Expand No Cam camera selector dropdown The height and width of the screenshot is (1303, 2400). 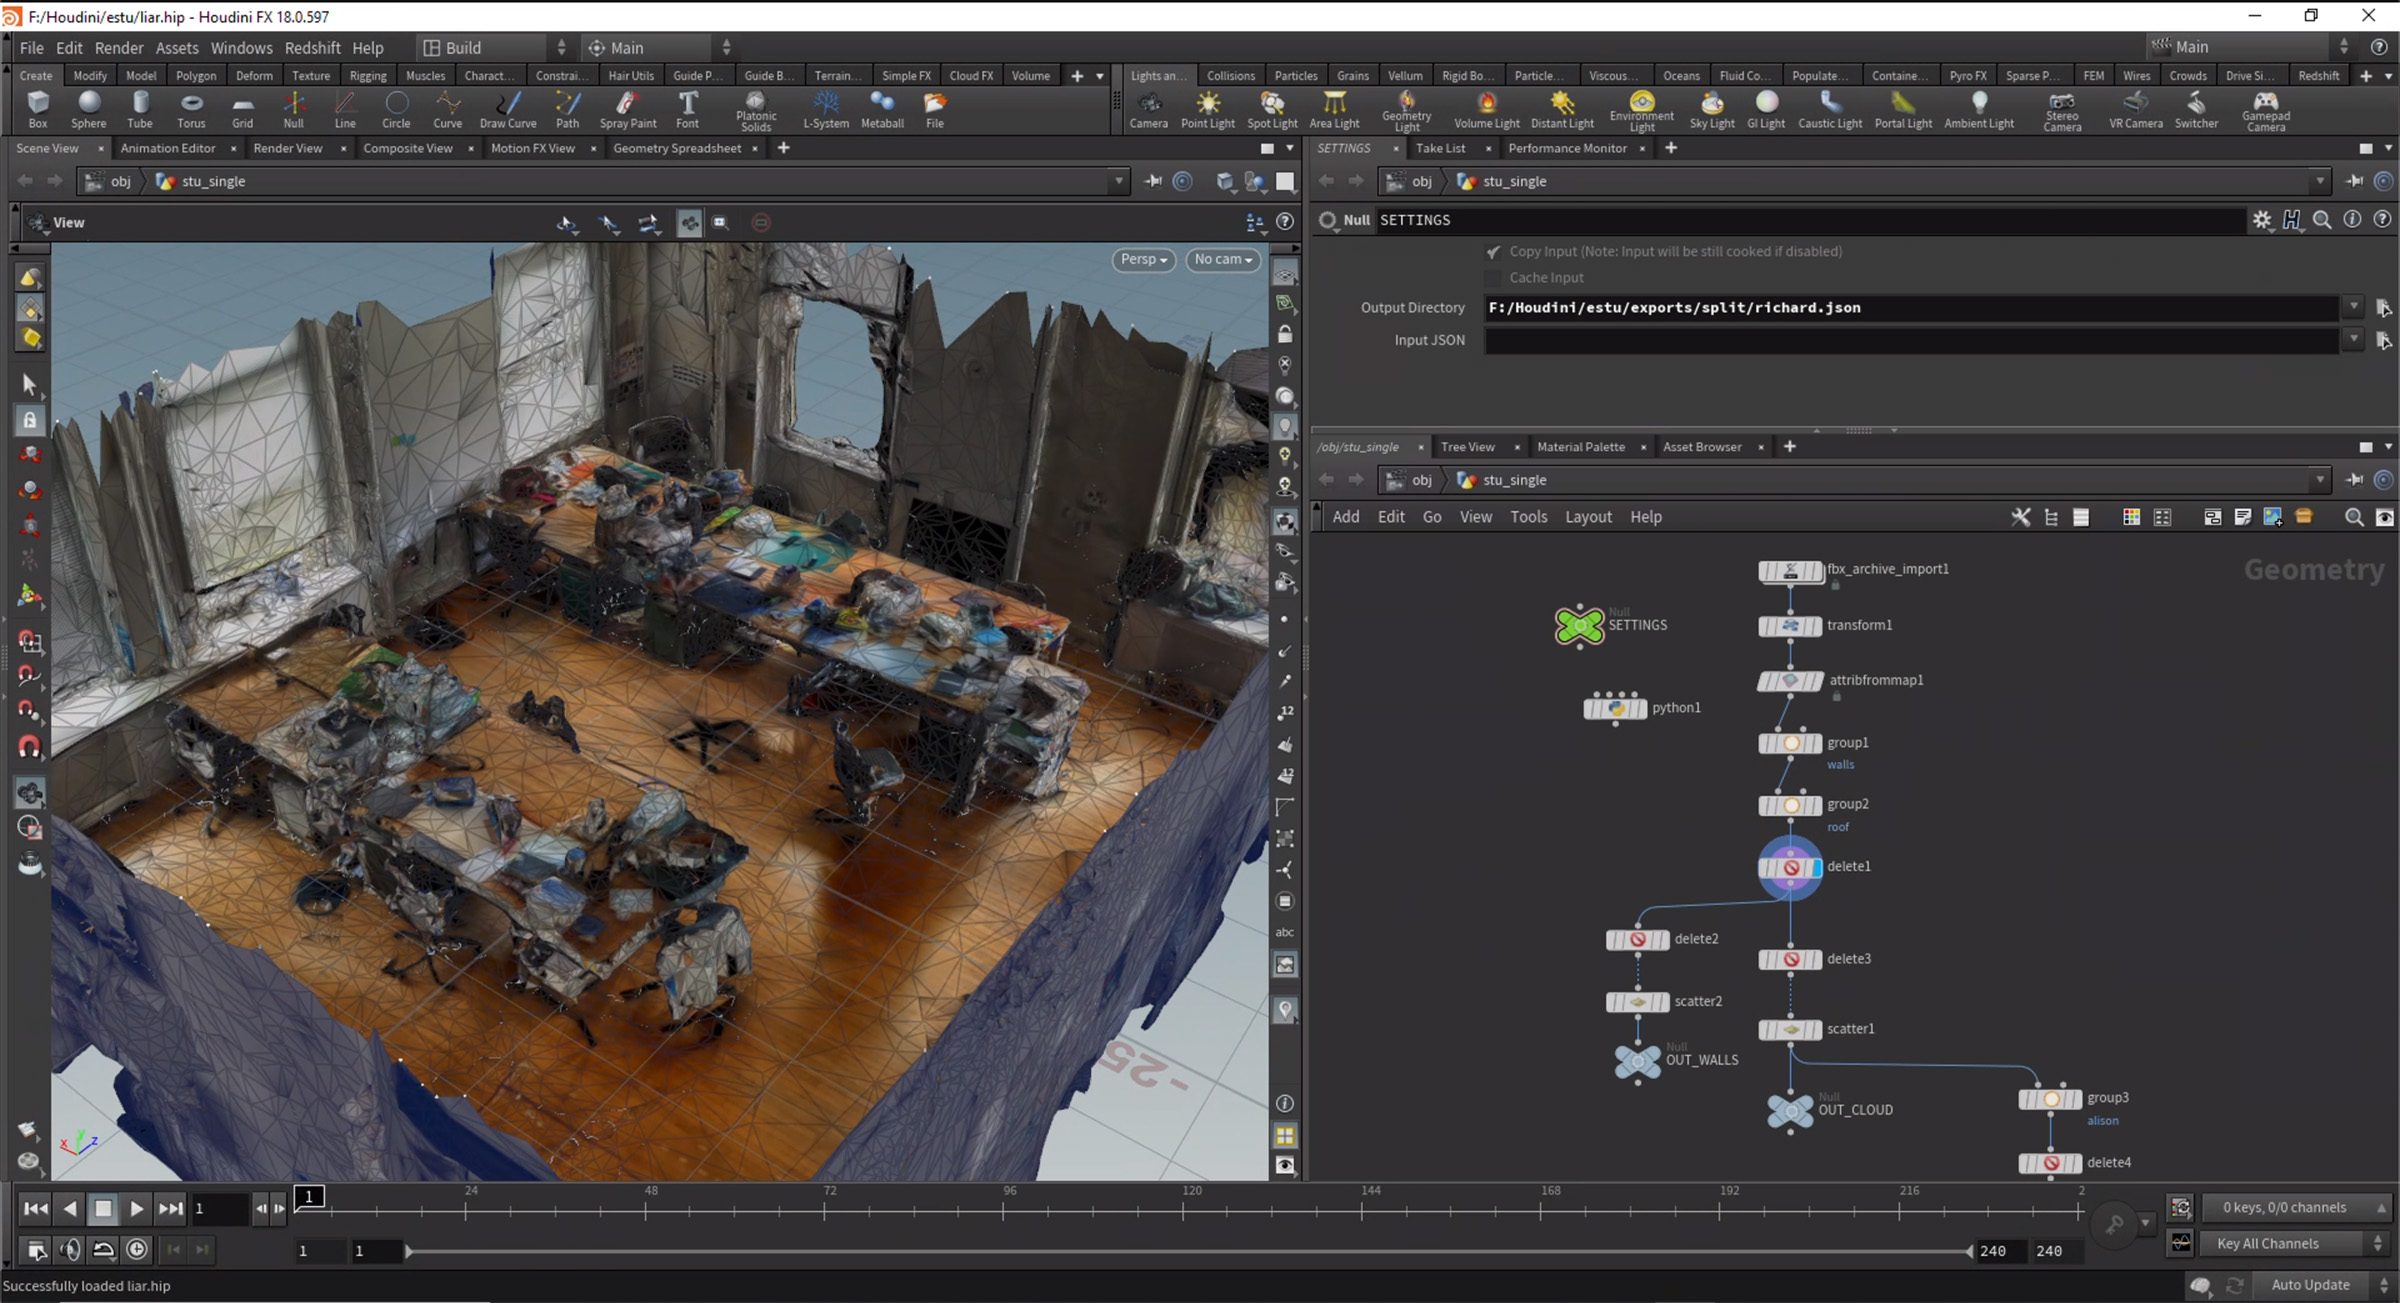coord(1221,258)
